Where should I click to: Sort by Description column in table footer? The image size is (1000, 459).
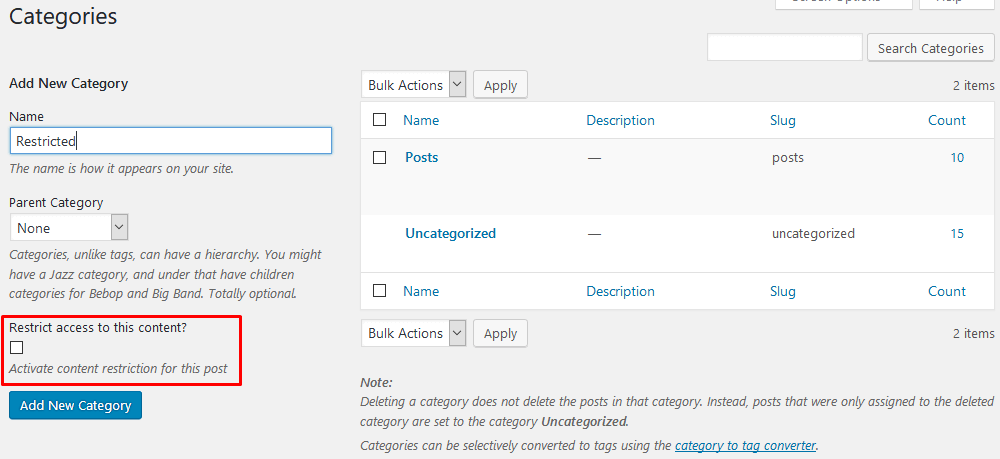(x=621, y=291)
